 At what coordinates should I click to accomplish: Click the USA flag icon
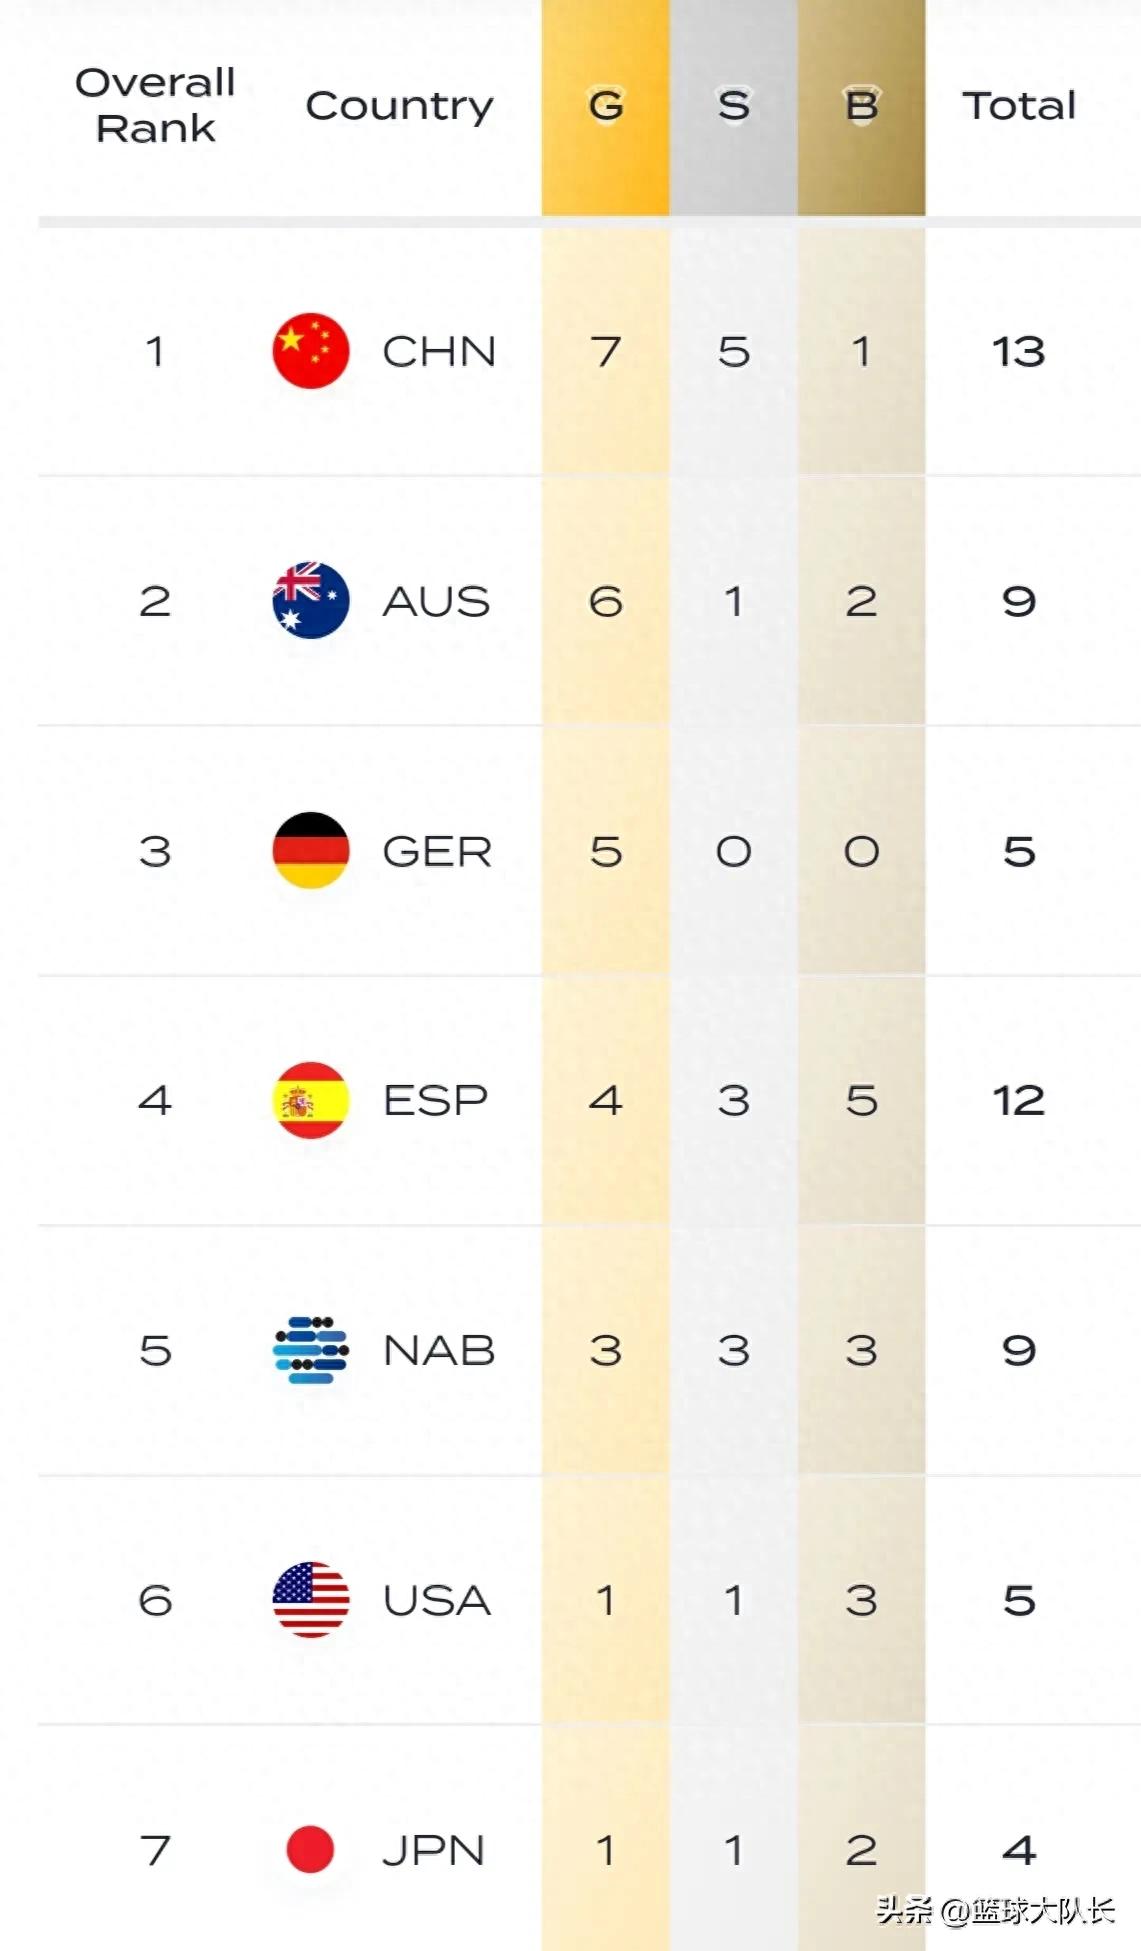point(311,1600)
